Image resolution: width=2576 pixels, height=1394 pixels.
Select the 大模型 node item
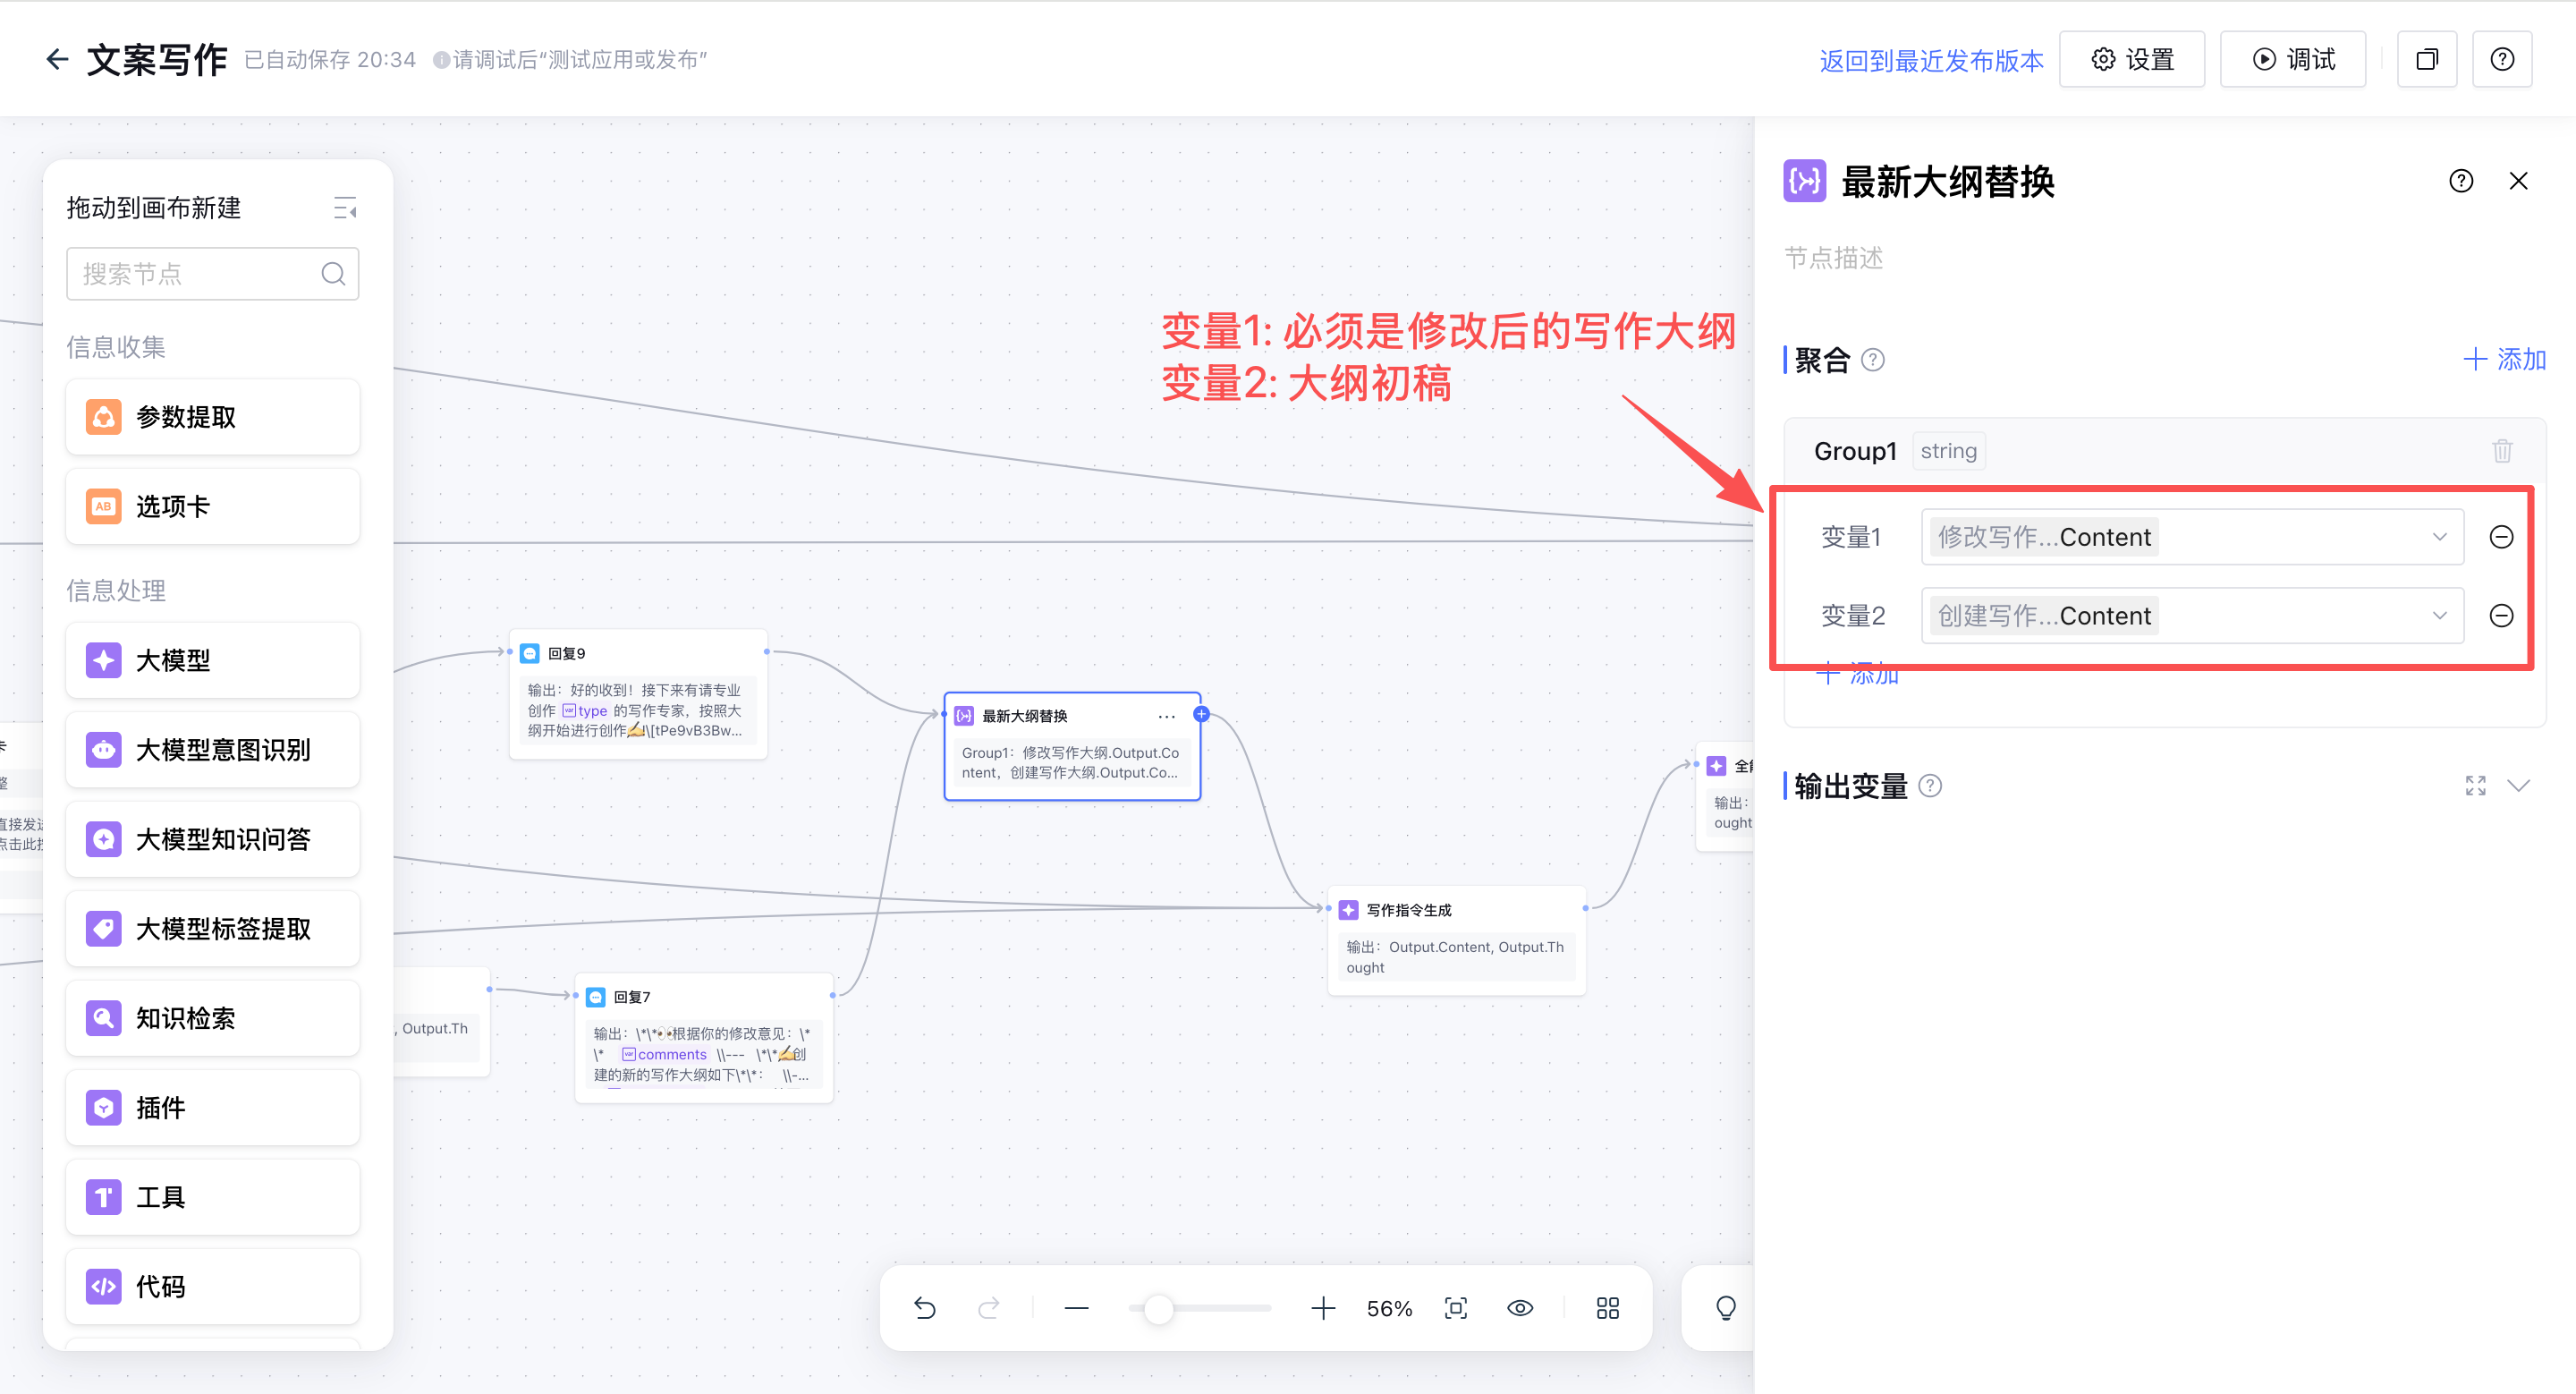point(212,661)
